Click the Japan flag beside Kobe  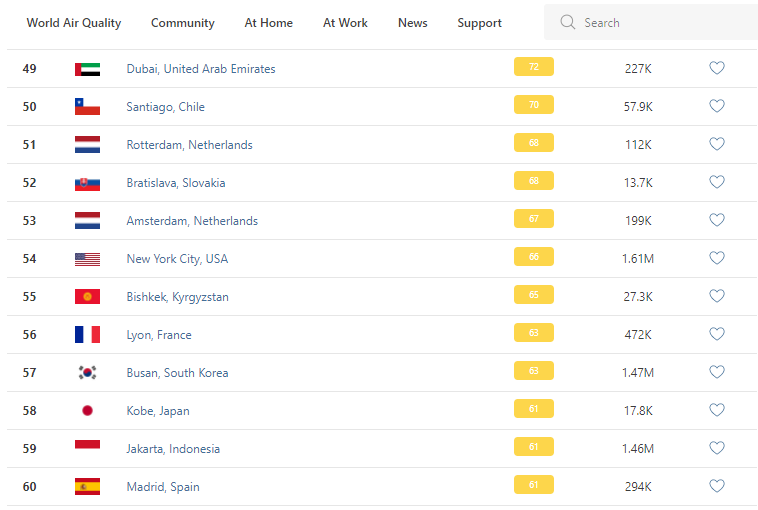tap(87, 411)
